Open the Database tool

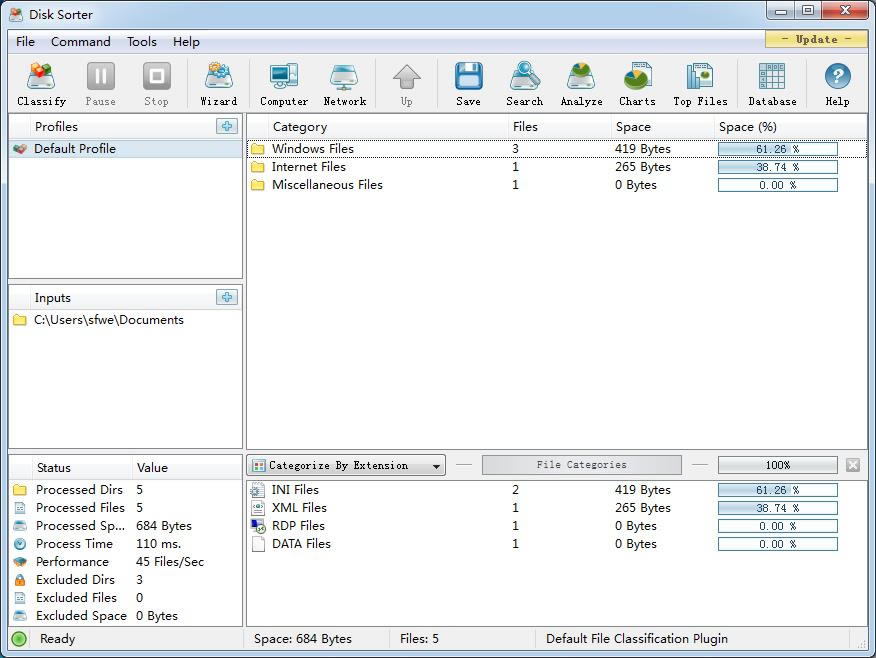click(x=772, y=84)
